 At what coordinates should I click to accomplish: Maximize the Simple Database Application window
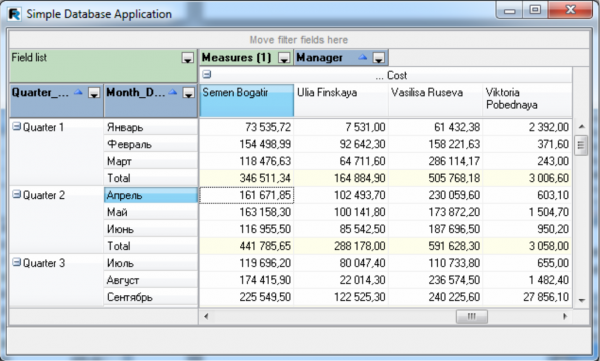535,10
